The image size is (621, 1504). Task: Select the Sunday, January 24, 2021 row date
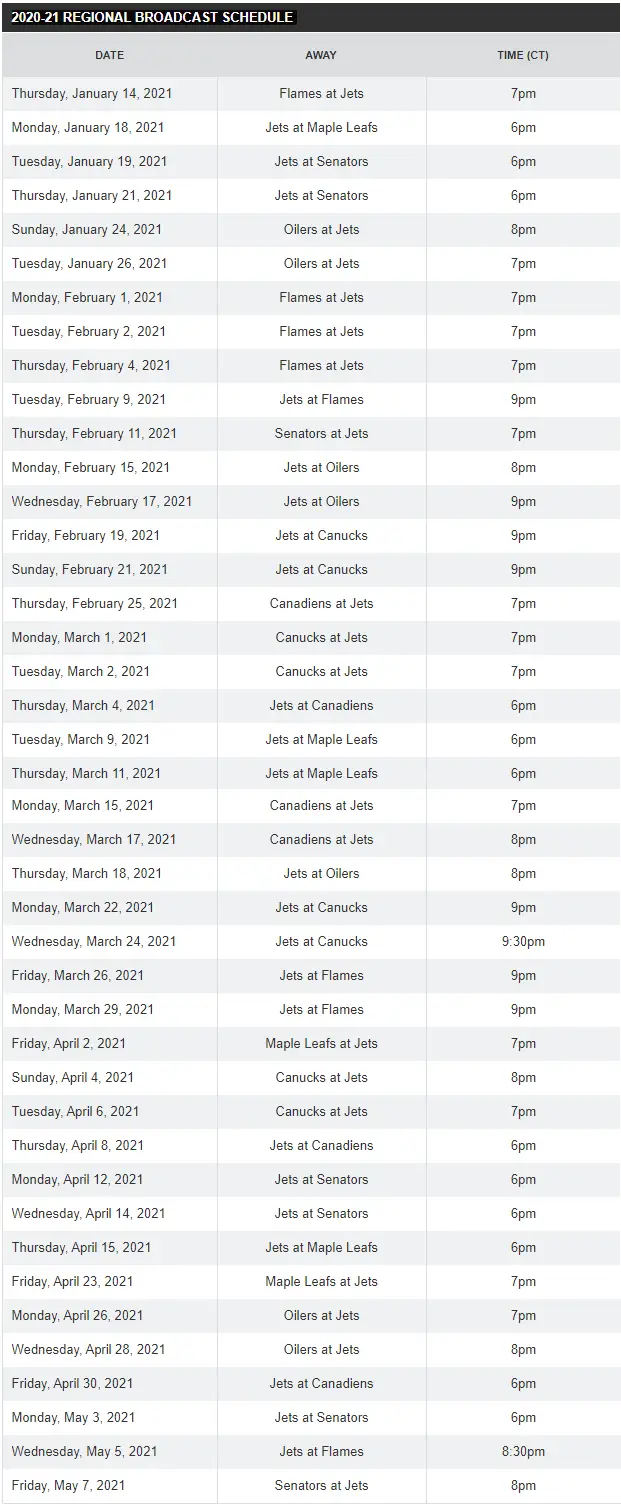point(87,229)
